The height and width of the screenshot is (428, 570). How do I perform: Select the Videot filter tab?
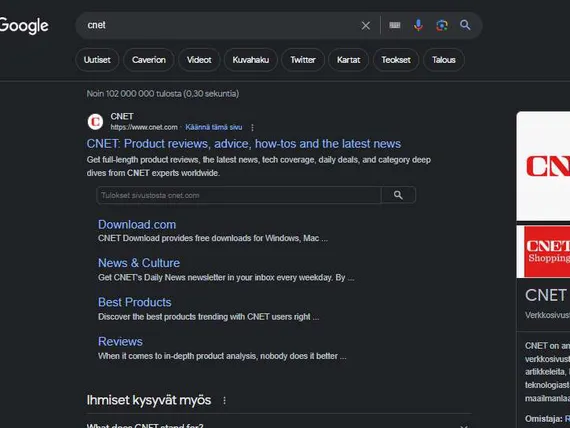[x=199, y=60]
